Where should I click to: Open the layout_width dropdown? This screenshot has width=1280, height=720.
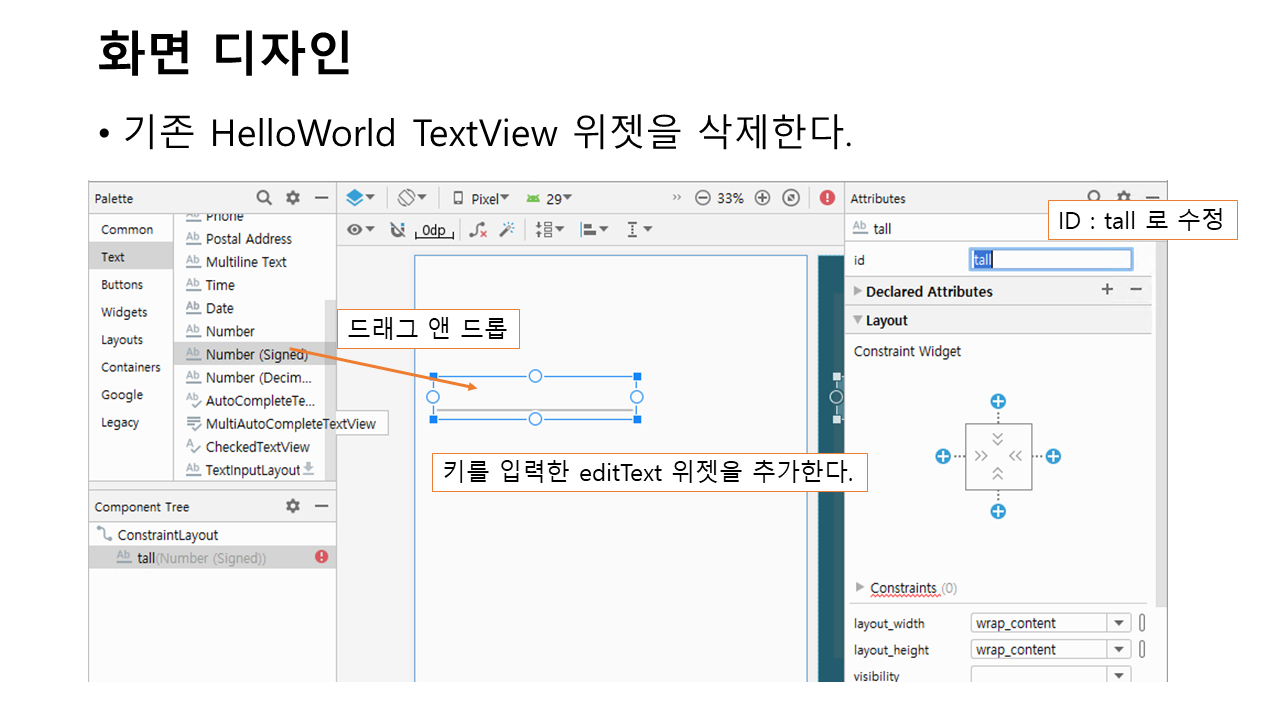pyautogui.click(x=1119, y=623)
